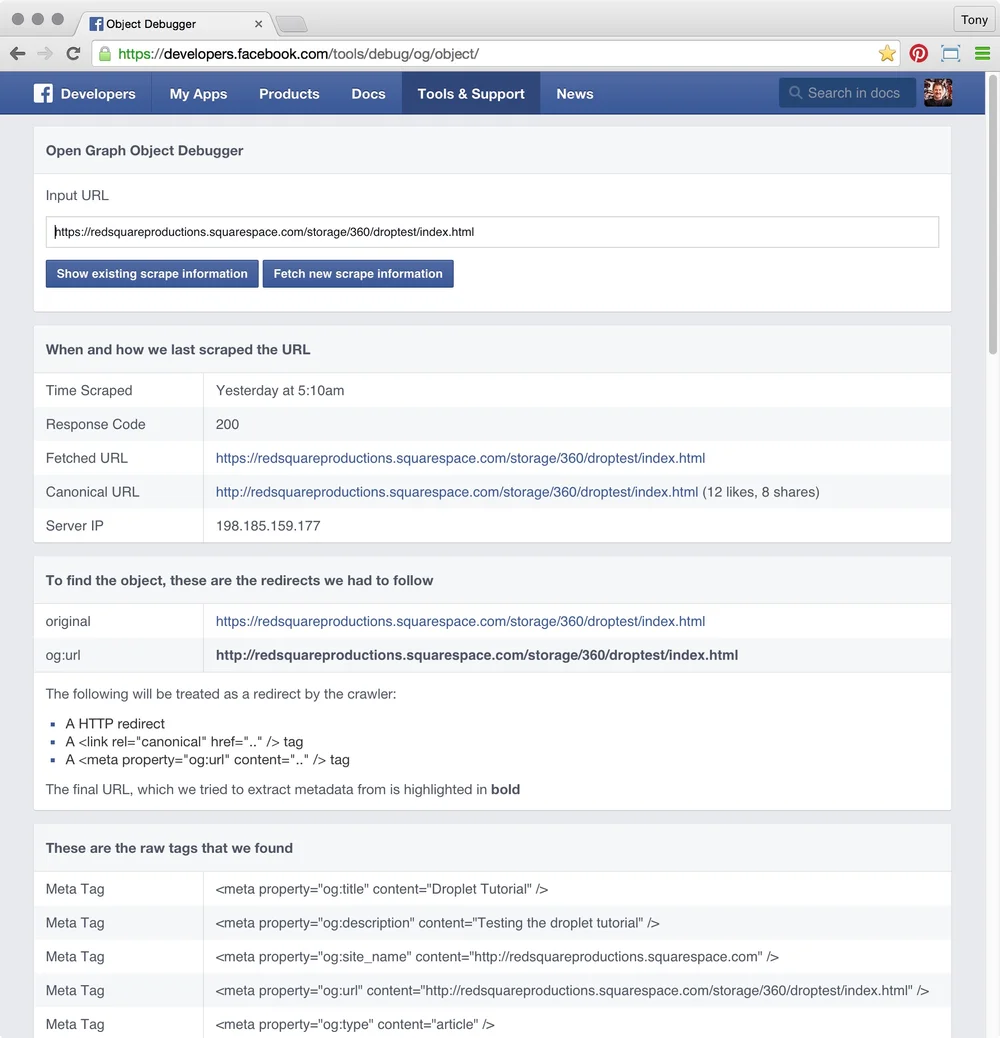The width and height of the screenshot is (1000, 1038).
Task: Bookmark the page with the star icon
Action: (x=887, y=54)
